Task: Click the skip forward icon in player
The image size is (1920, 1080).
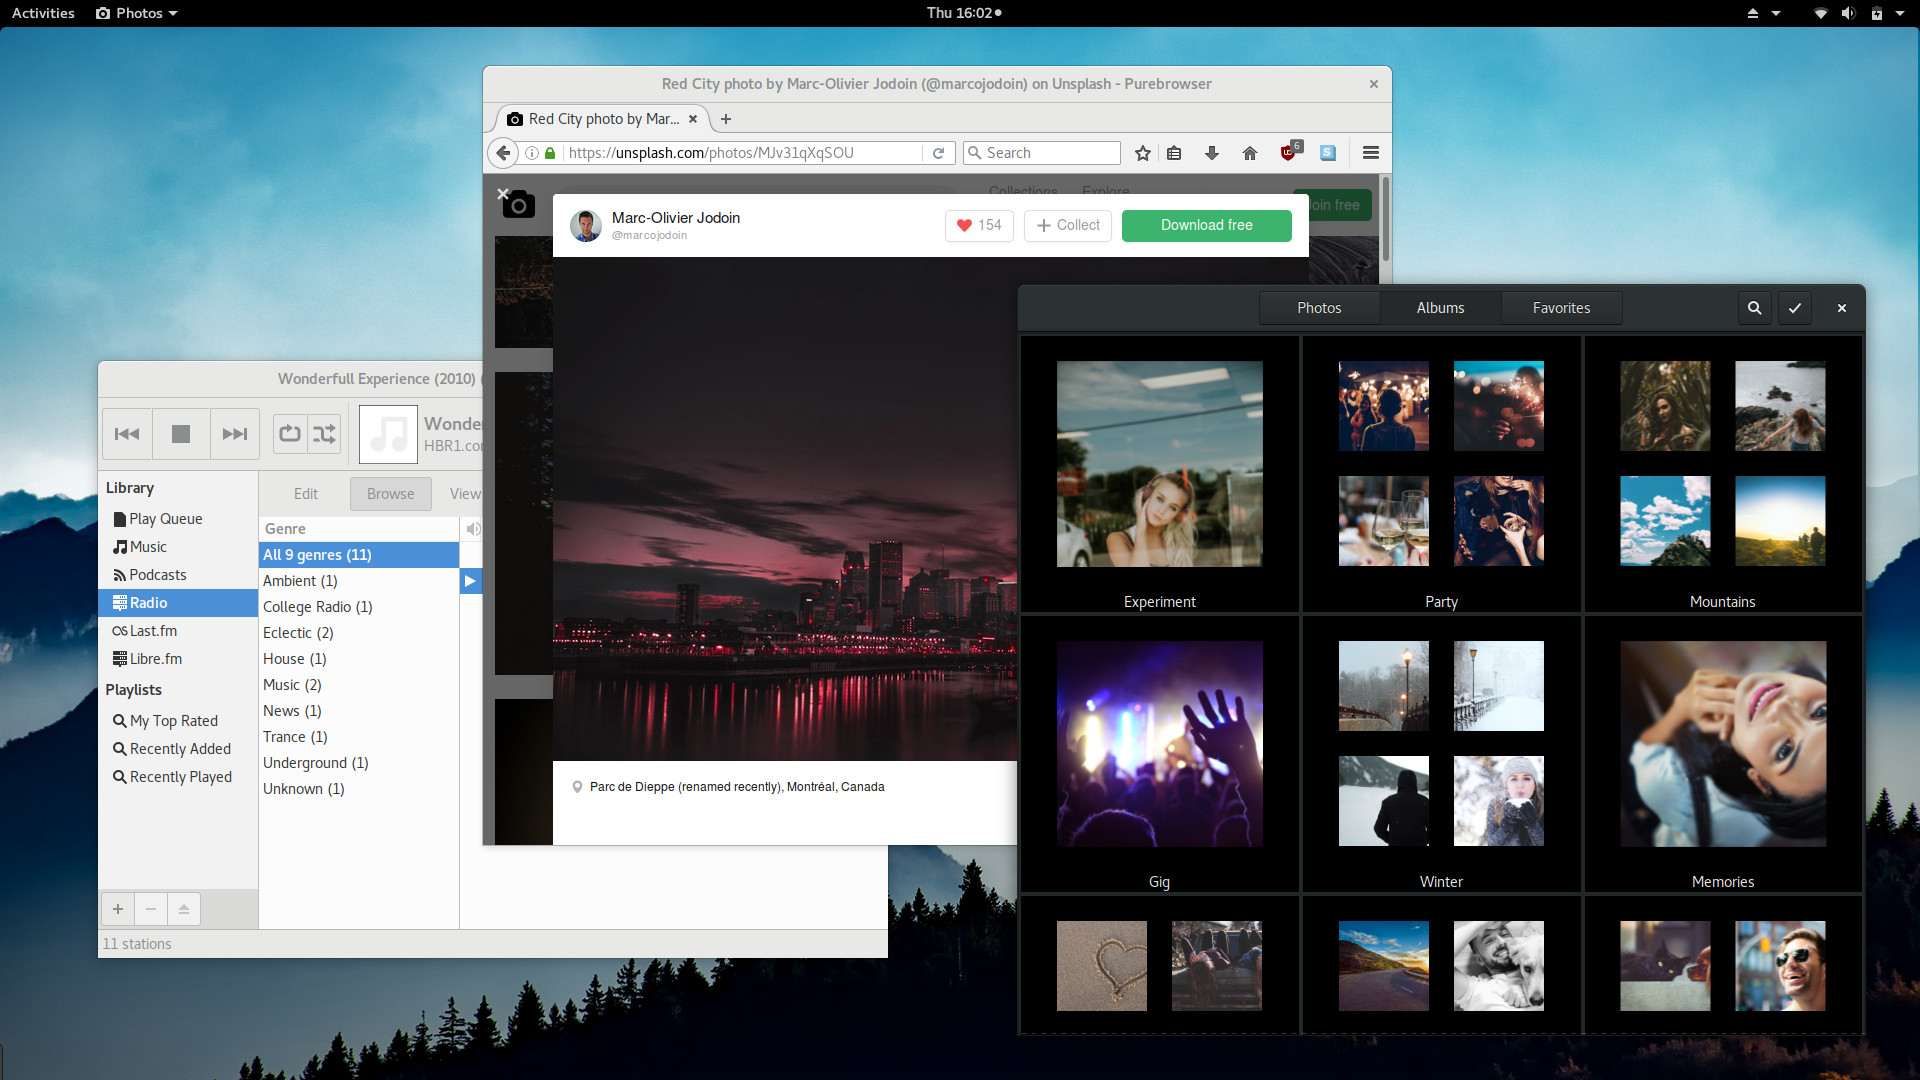Action: coord(235,431)
